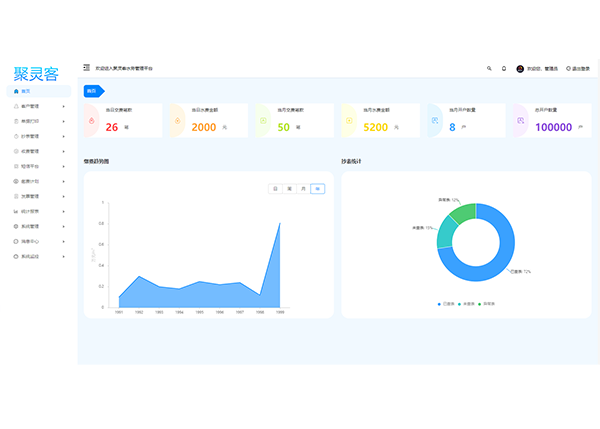Click the home icon beside 首页 in the sidebar
The height and width of the screenshot is (429, 600).
[14, 91]
